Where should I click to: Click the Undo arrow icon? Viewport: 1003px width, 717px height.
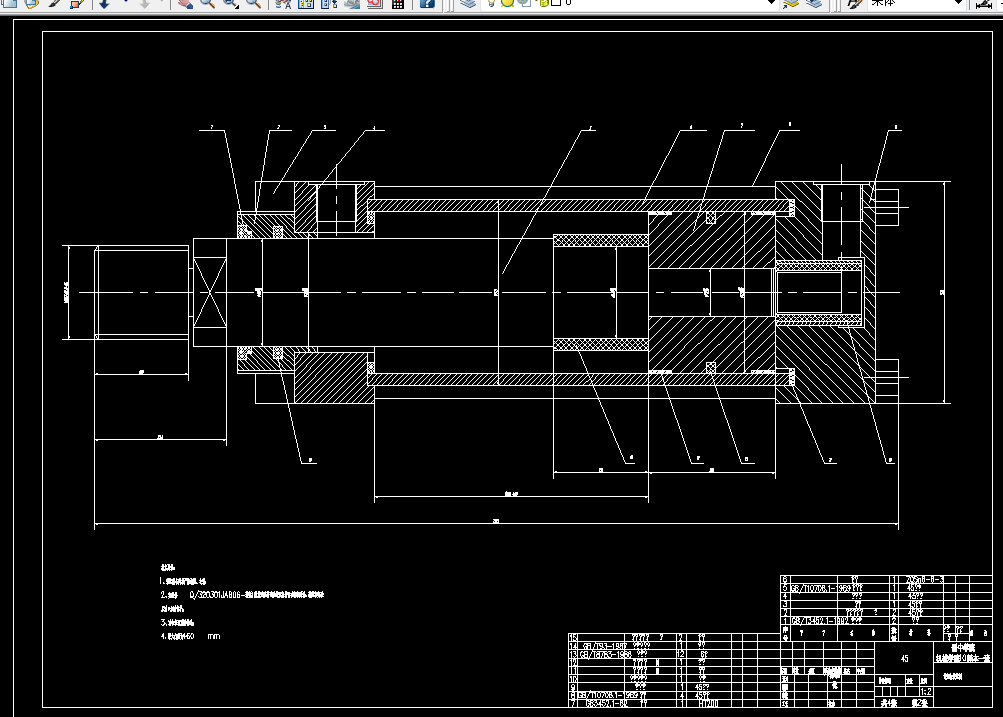coord(104,3)
